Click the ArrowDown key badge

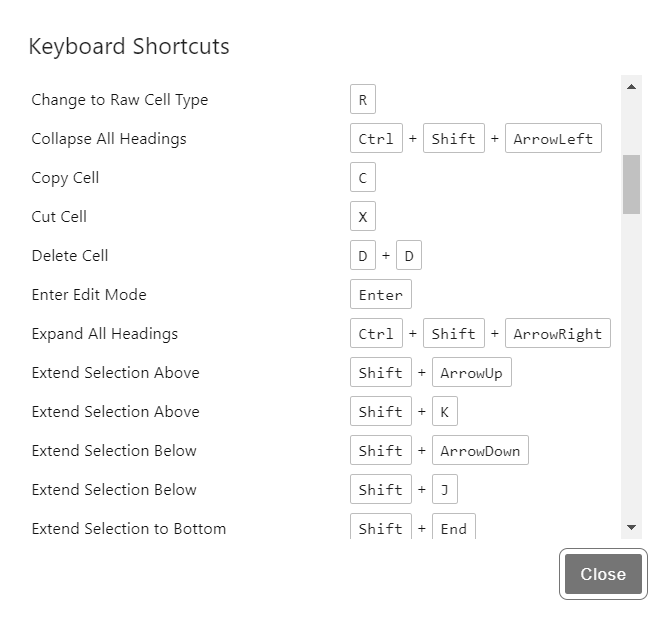(x=480, y=451)
